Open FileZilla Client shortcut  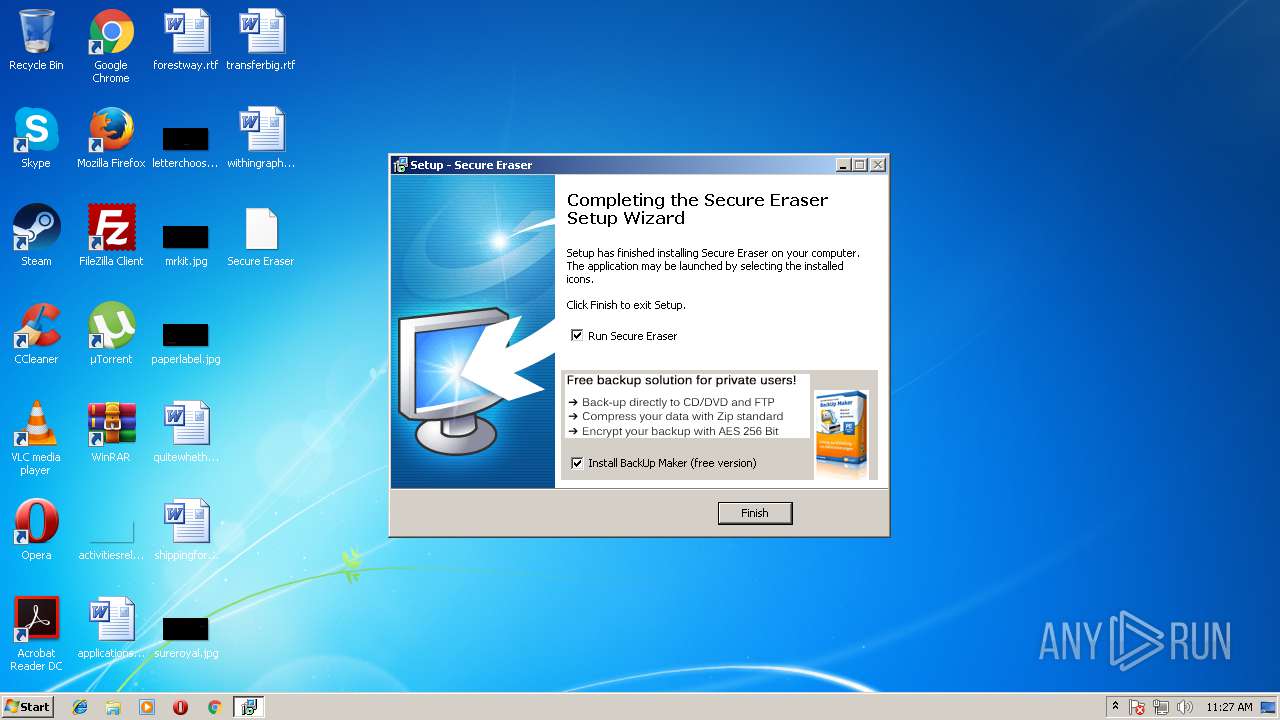click(111, 236)
